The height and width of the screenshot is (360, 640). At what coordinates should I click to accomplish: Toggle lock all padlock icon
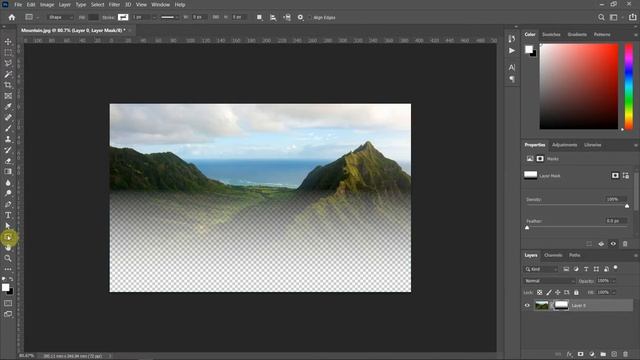coord(576,292)
